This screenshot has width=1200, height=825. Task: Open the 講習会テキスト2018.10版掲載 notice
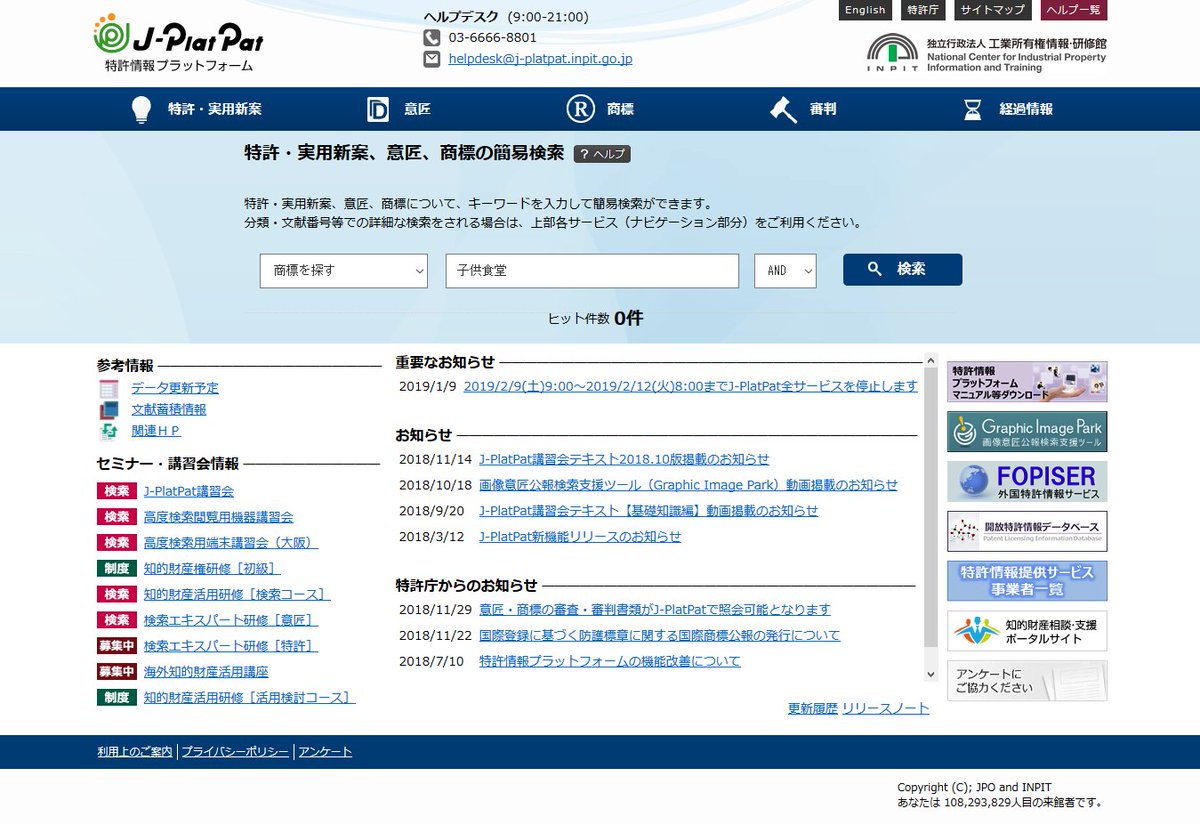click(624, 459)
